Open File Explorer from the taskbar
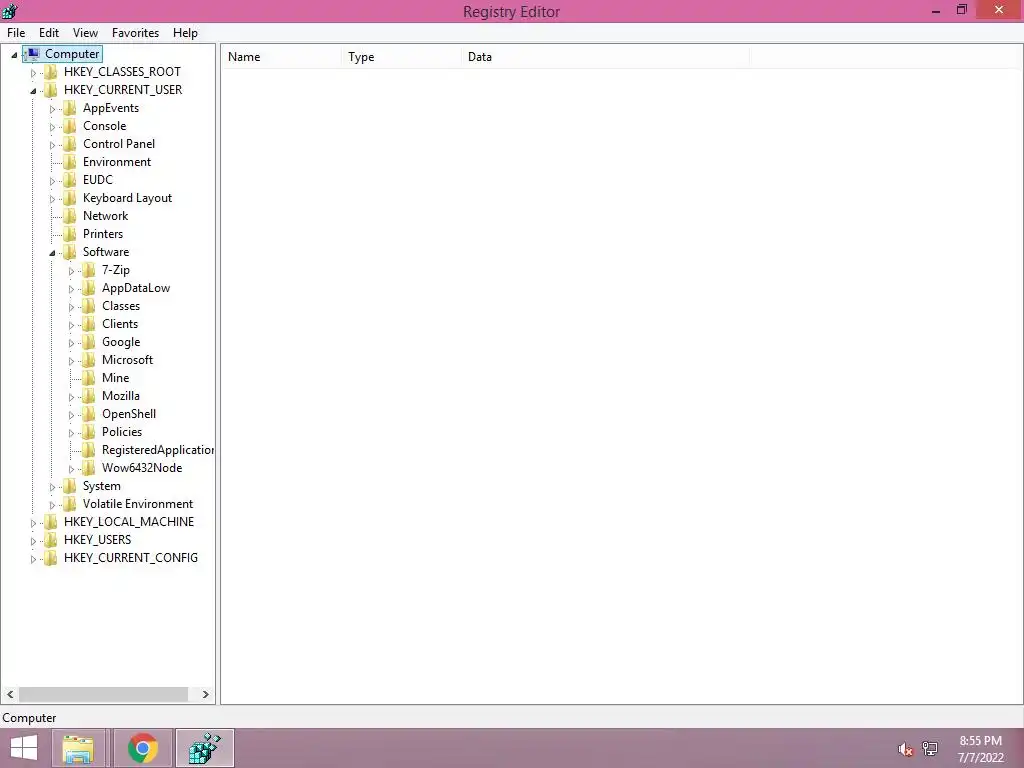The height and width of the screenshot is (768, 1024). pyautogui.click(x=78, y=748)
